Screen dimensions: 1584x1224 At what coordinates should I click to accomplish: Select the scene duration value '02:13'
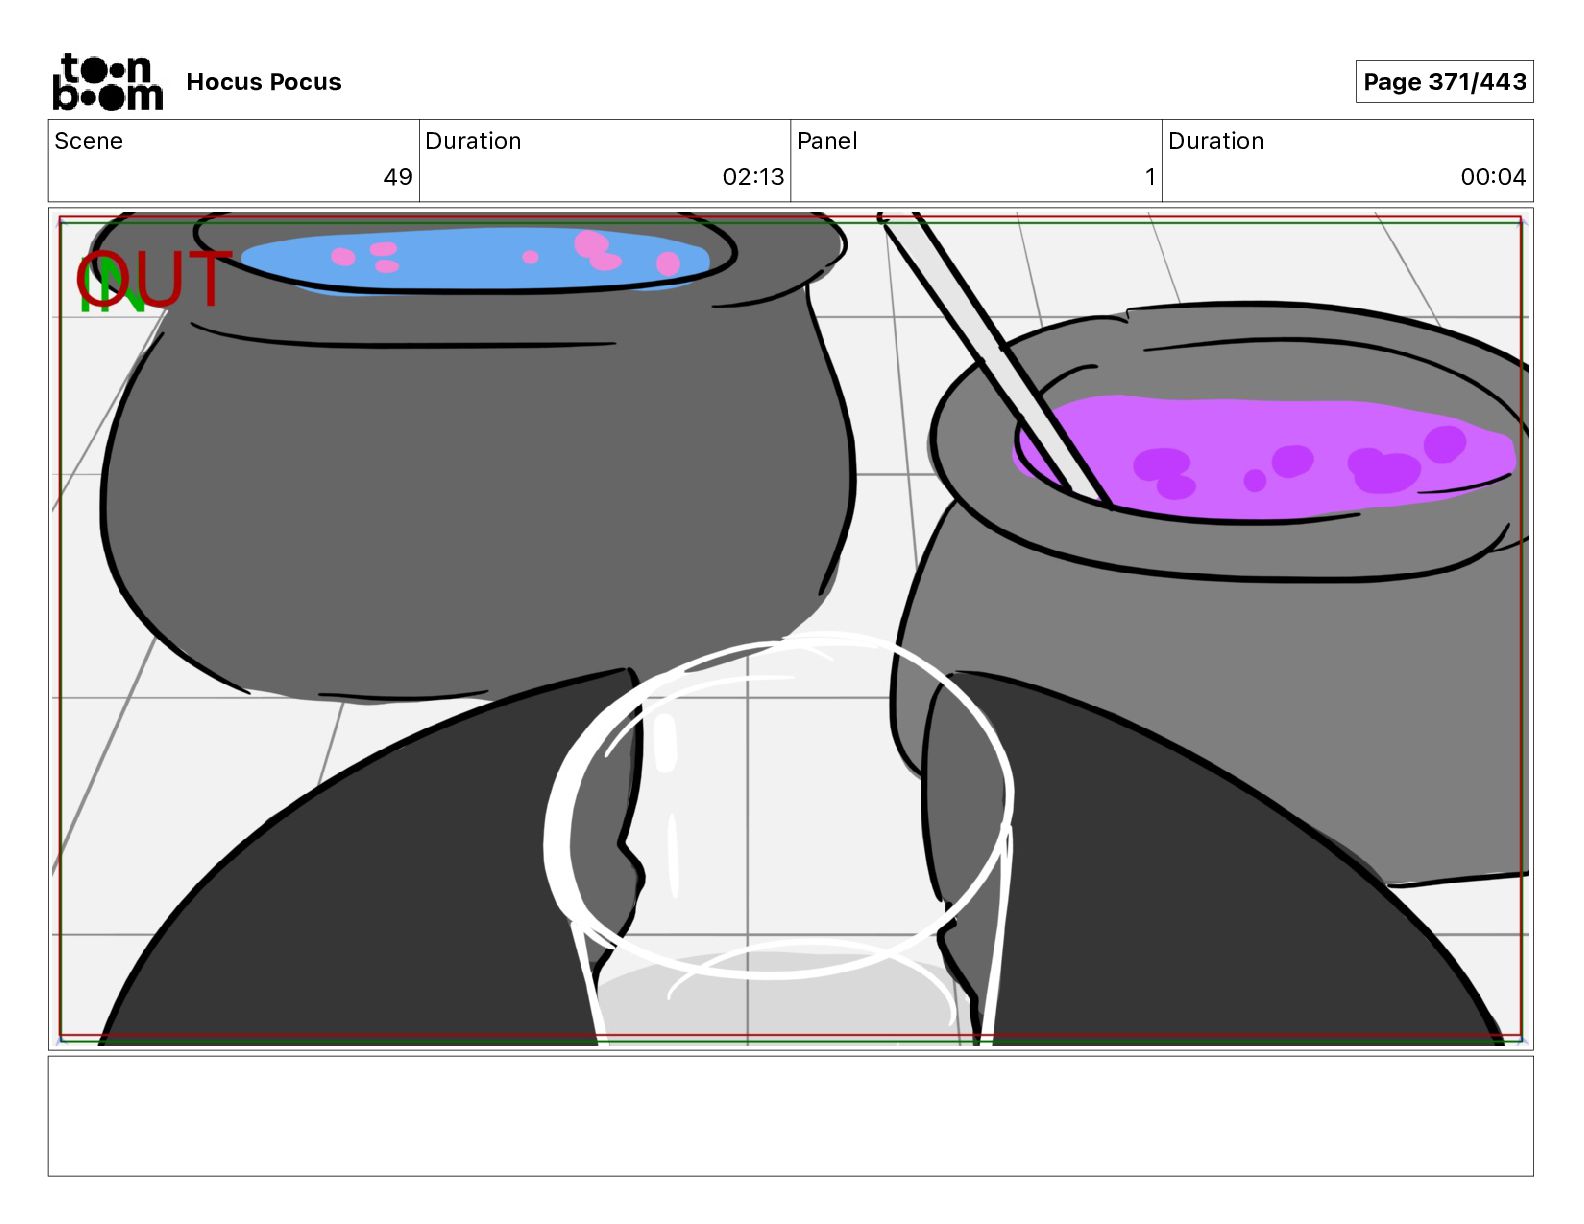(x=754, y=177)
